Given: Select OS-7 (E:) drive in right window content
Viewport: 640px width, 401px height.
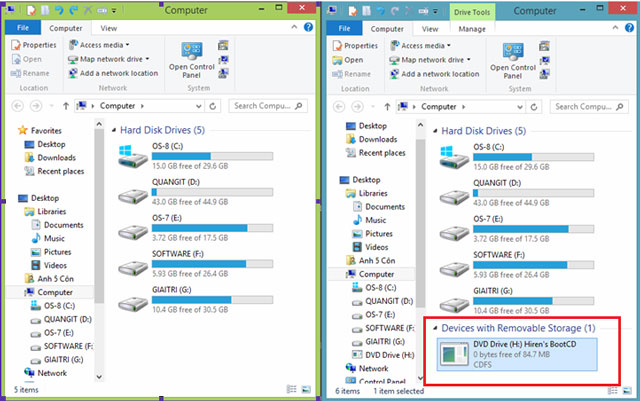Looking at the screenshot, I should click(x=517, y=229).
